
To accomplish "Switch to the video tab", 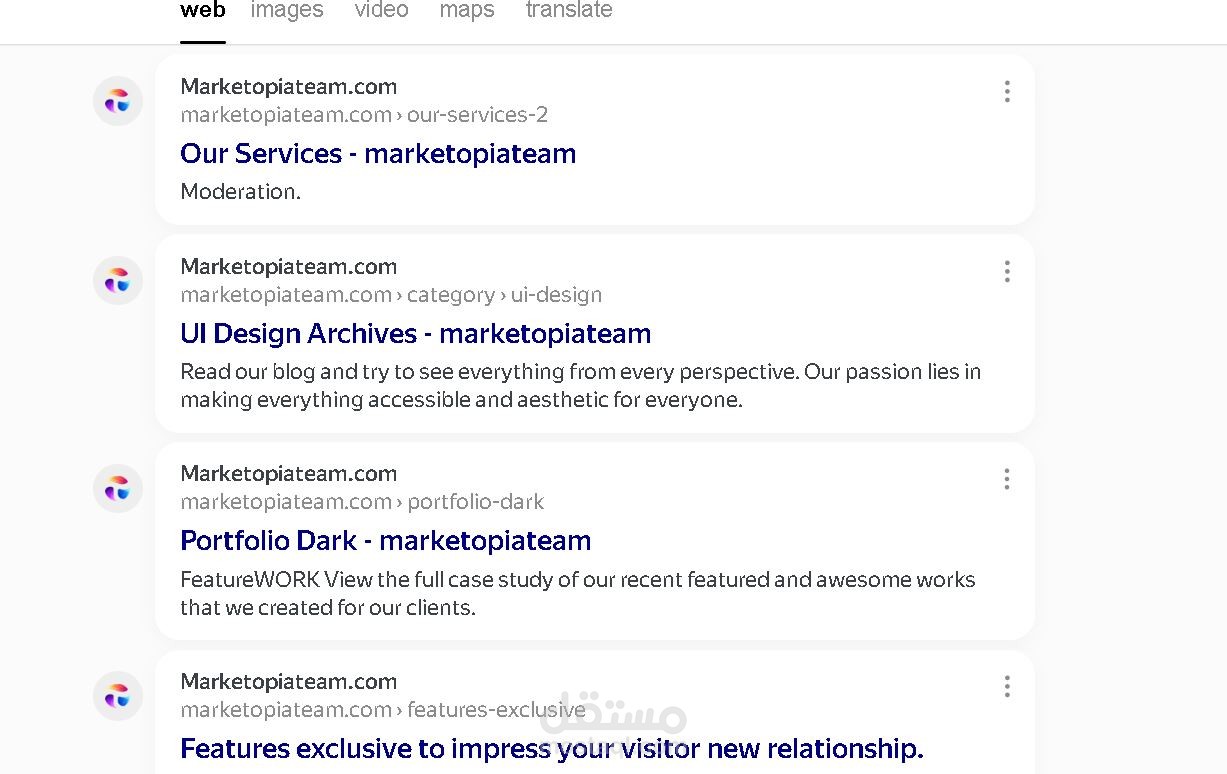I will pos(381,11).
